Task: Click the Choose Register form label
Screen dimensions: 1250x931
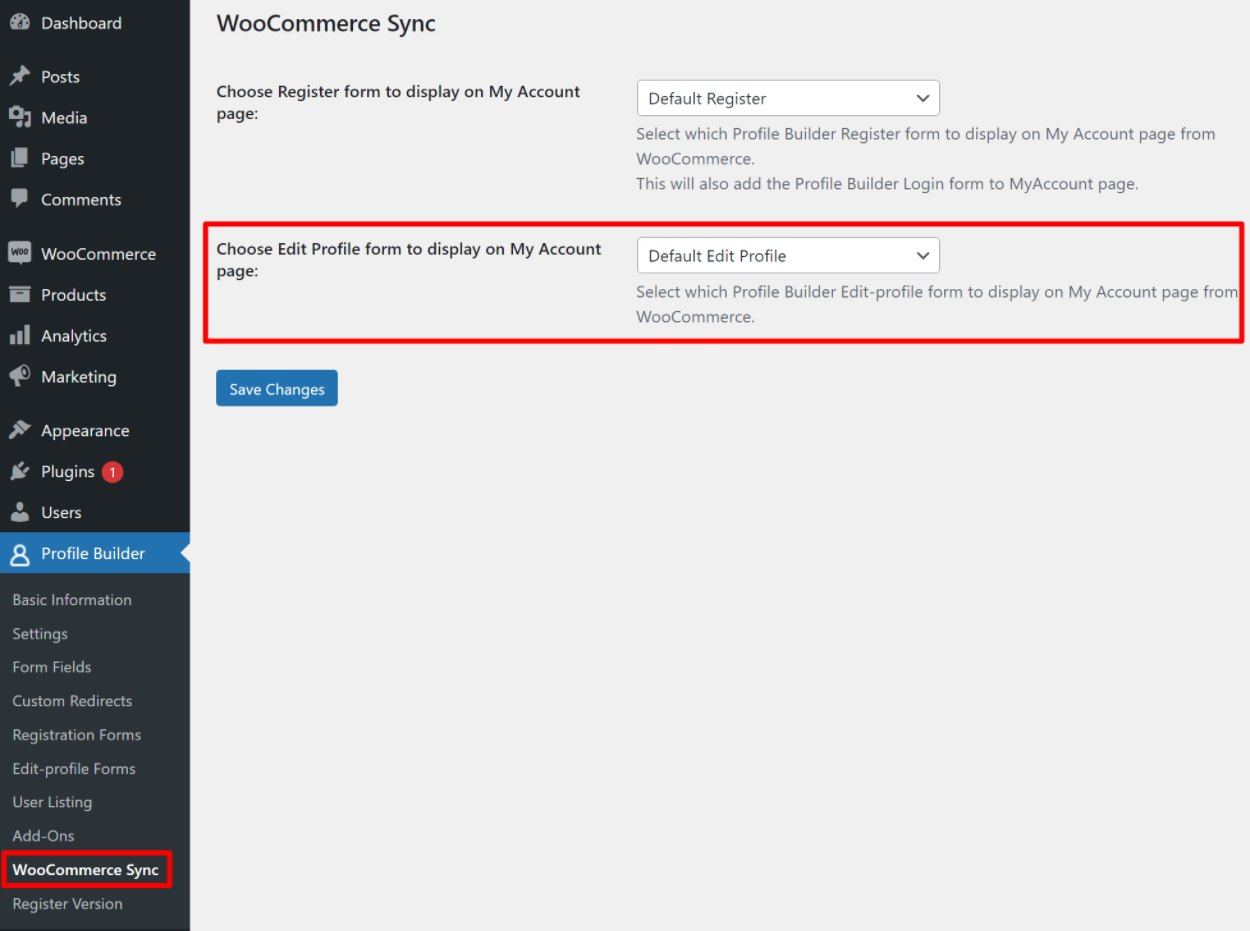Action: pos(398,102)
